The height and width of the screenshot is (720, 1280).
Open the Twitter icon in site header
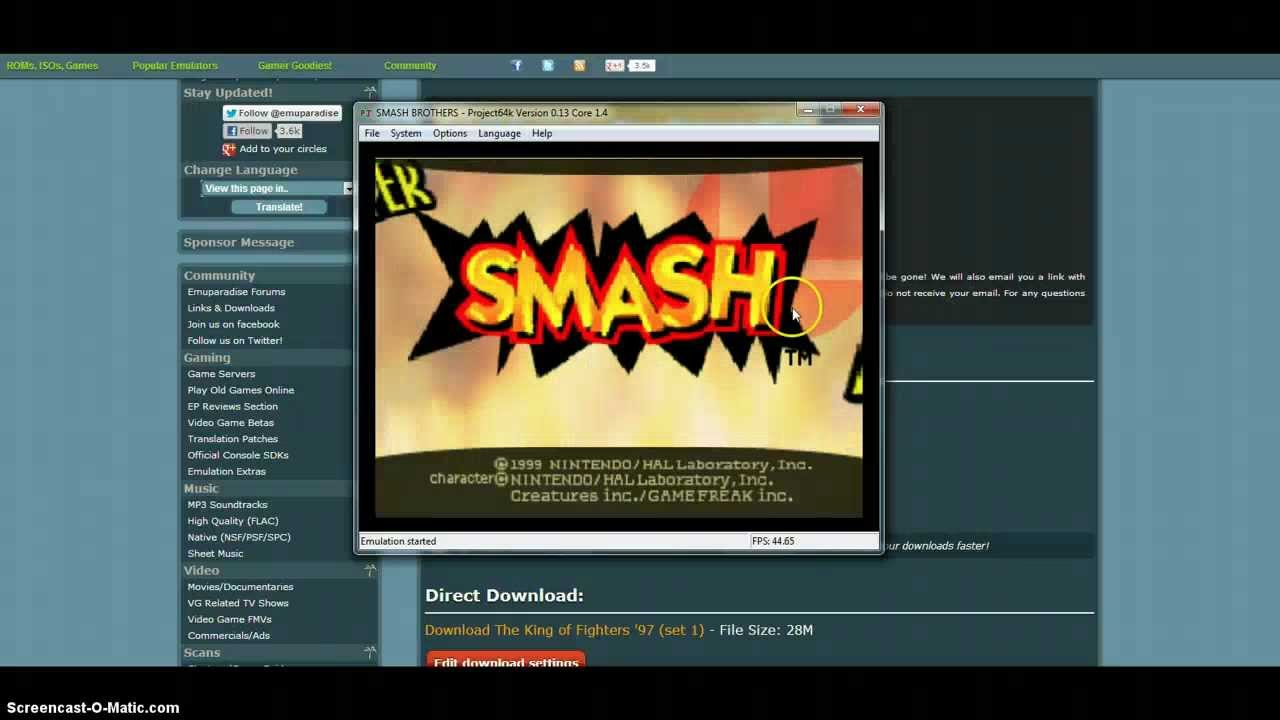click(x=548, y=65)
